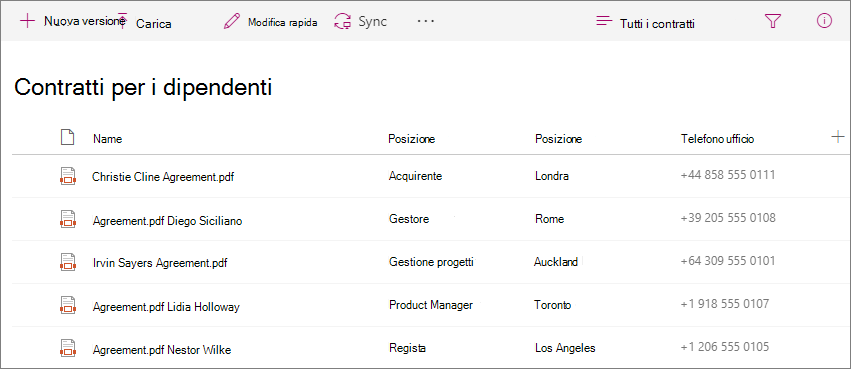This screenshot has width=851, height=369.
Task: Click the plus icon for Nuova versione
Action: point(27,21)
